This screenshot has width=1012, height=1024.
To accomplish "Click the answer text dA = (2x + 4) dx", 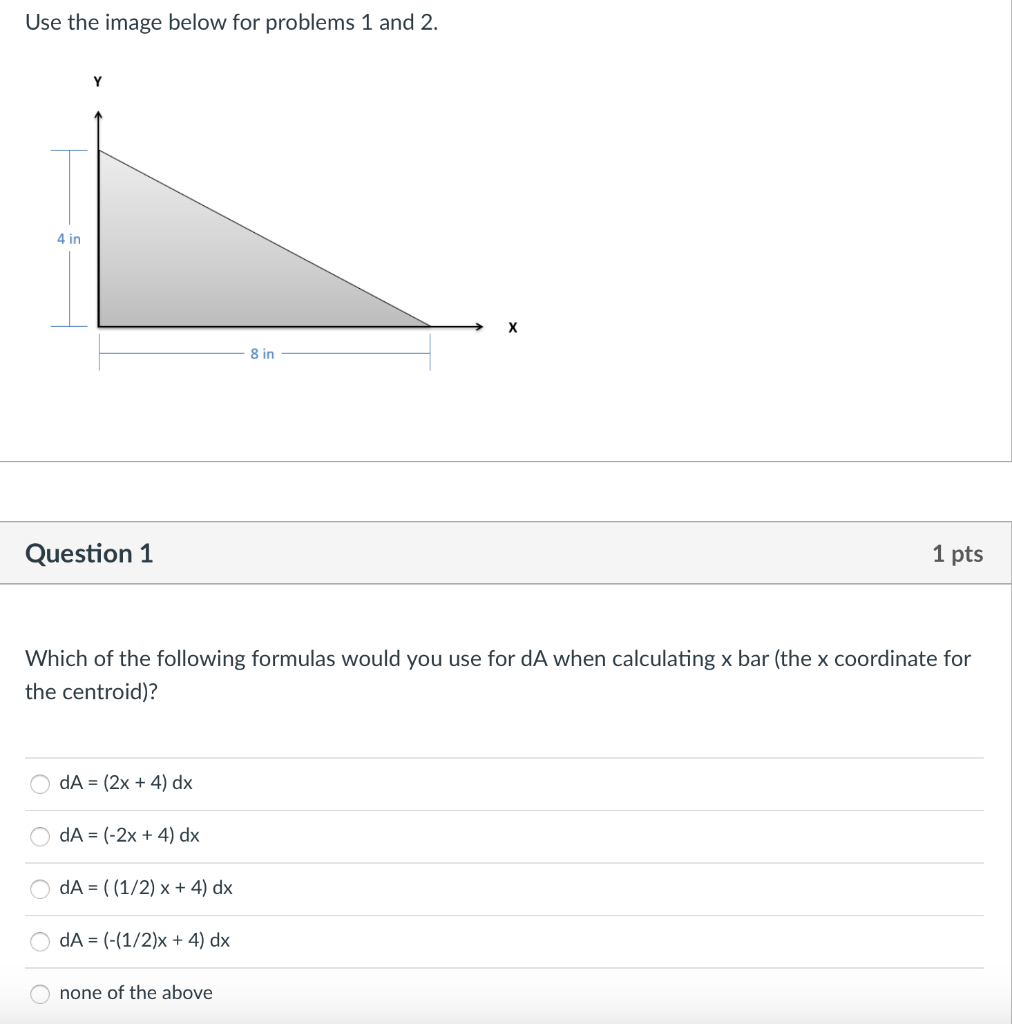I will tap(125, 783).
